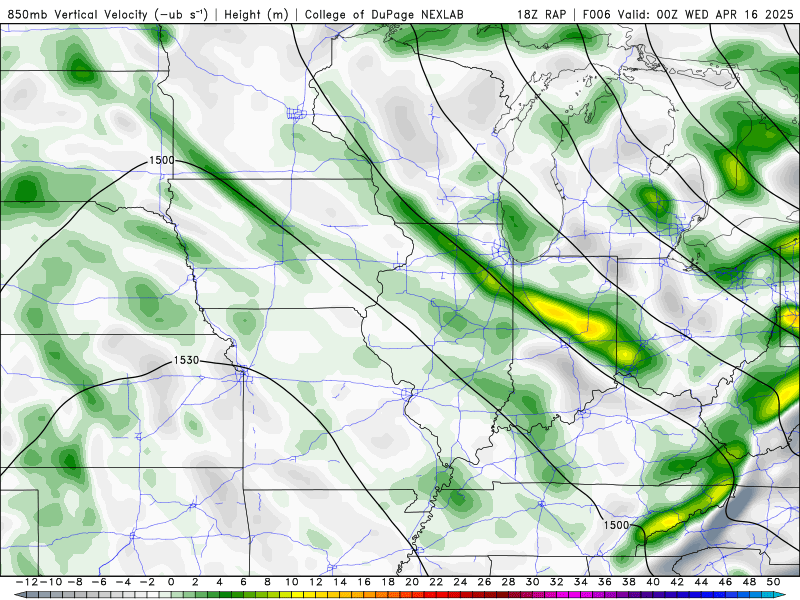This screenshot has height=600, width=800.
Task: Click the 48 value on the color scale
Action: (749, 582)
